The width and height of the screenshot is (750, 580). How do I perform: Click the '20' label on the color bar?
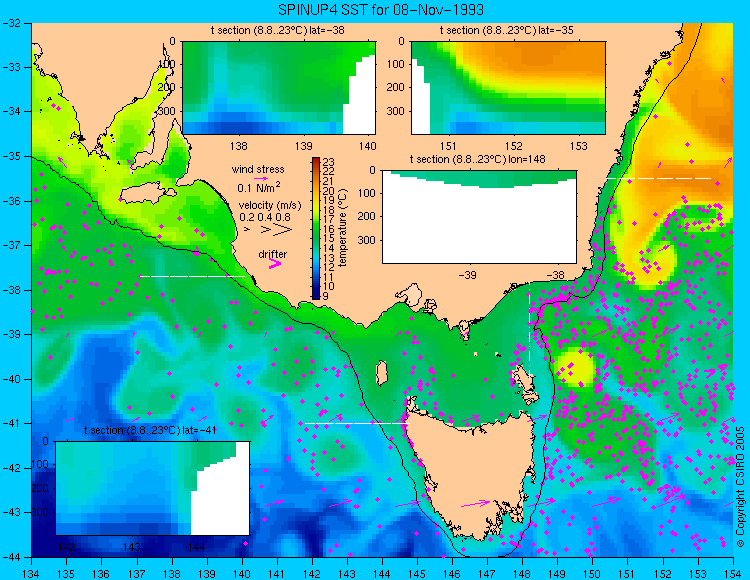[329, 190]
